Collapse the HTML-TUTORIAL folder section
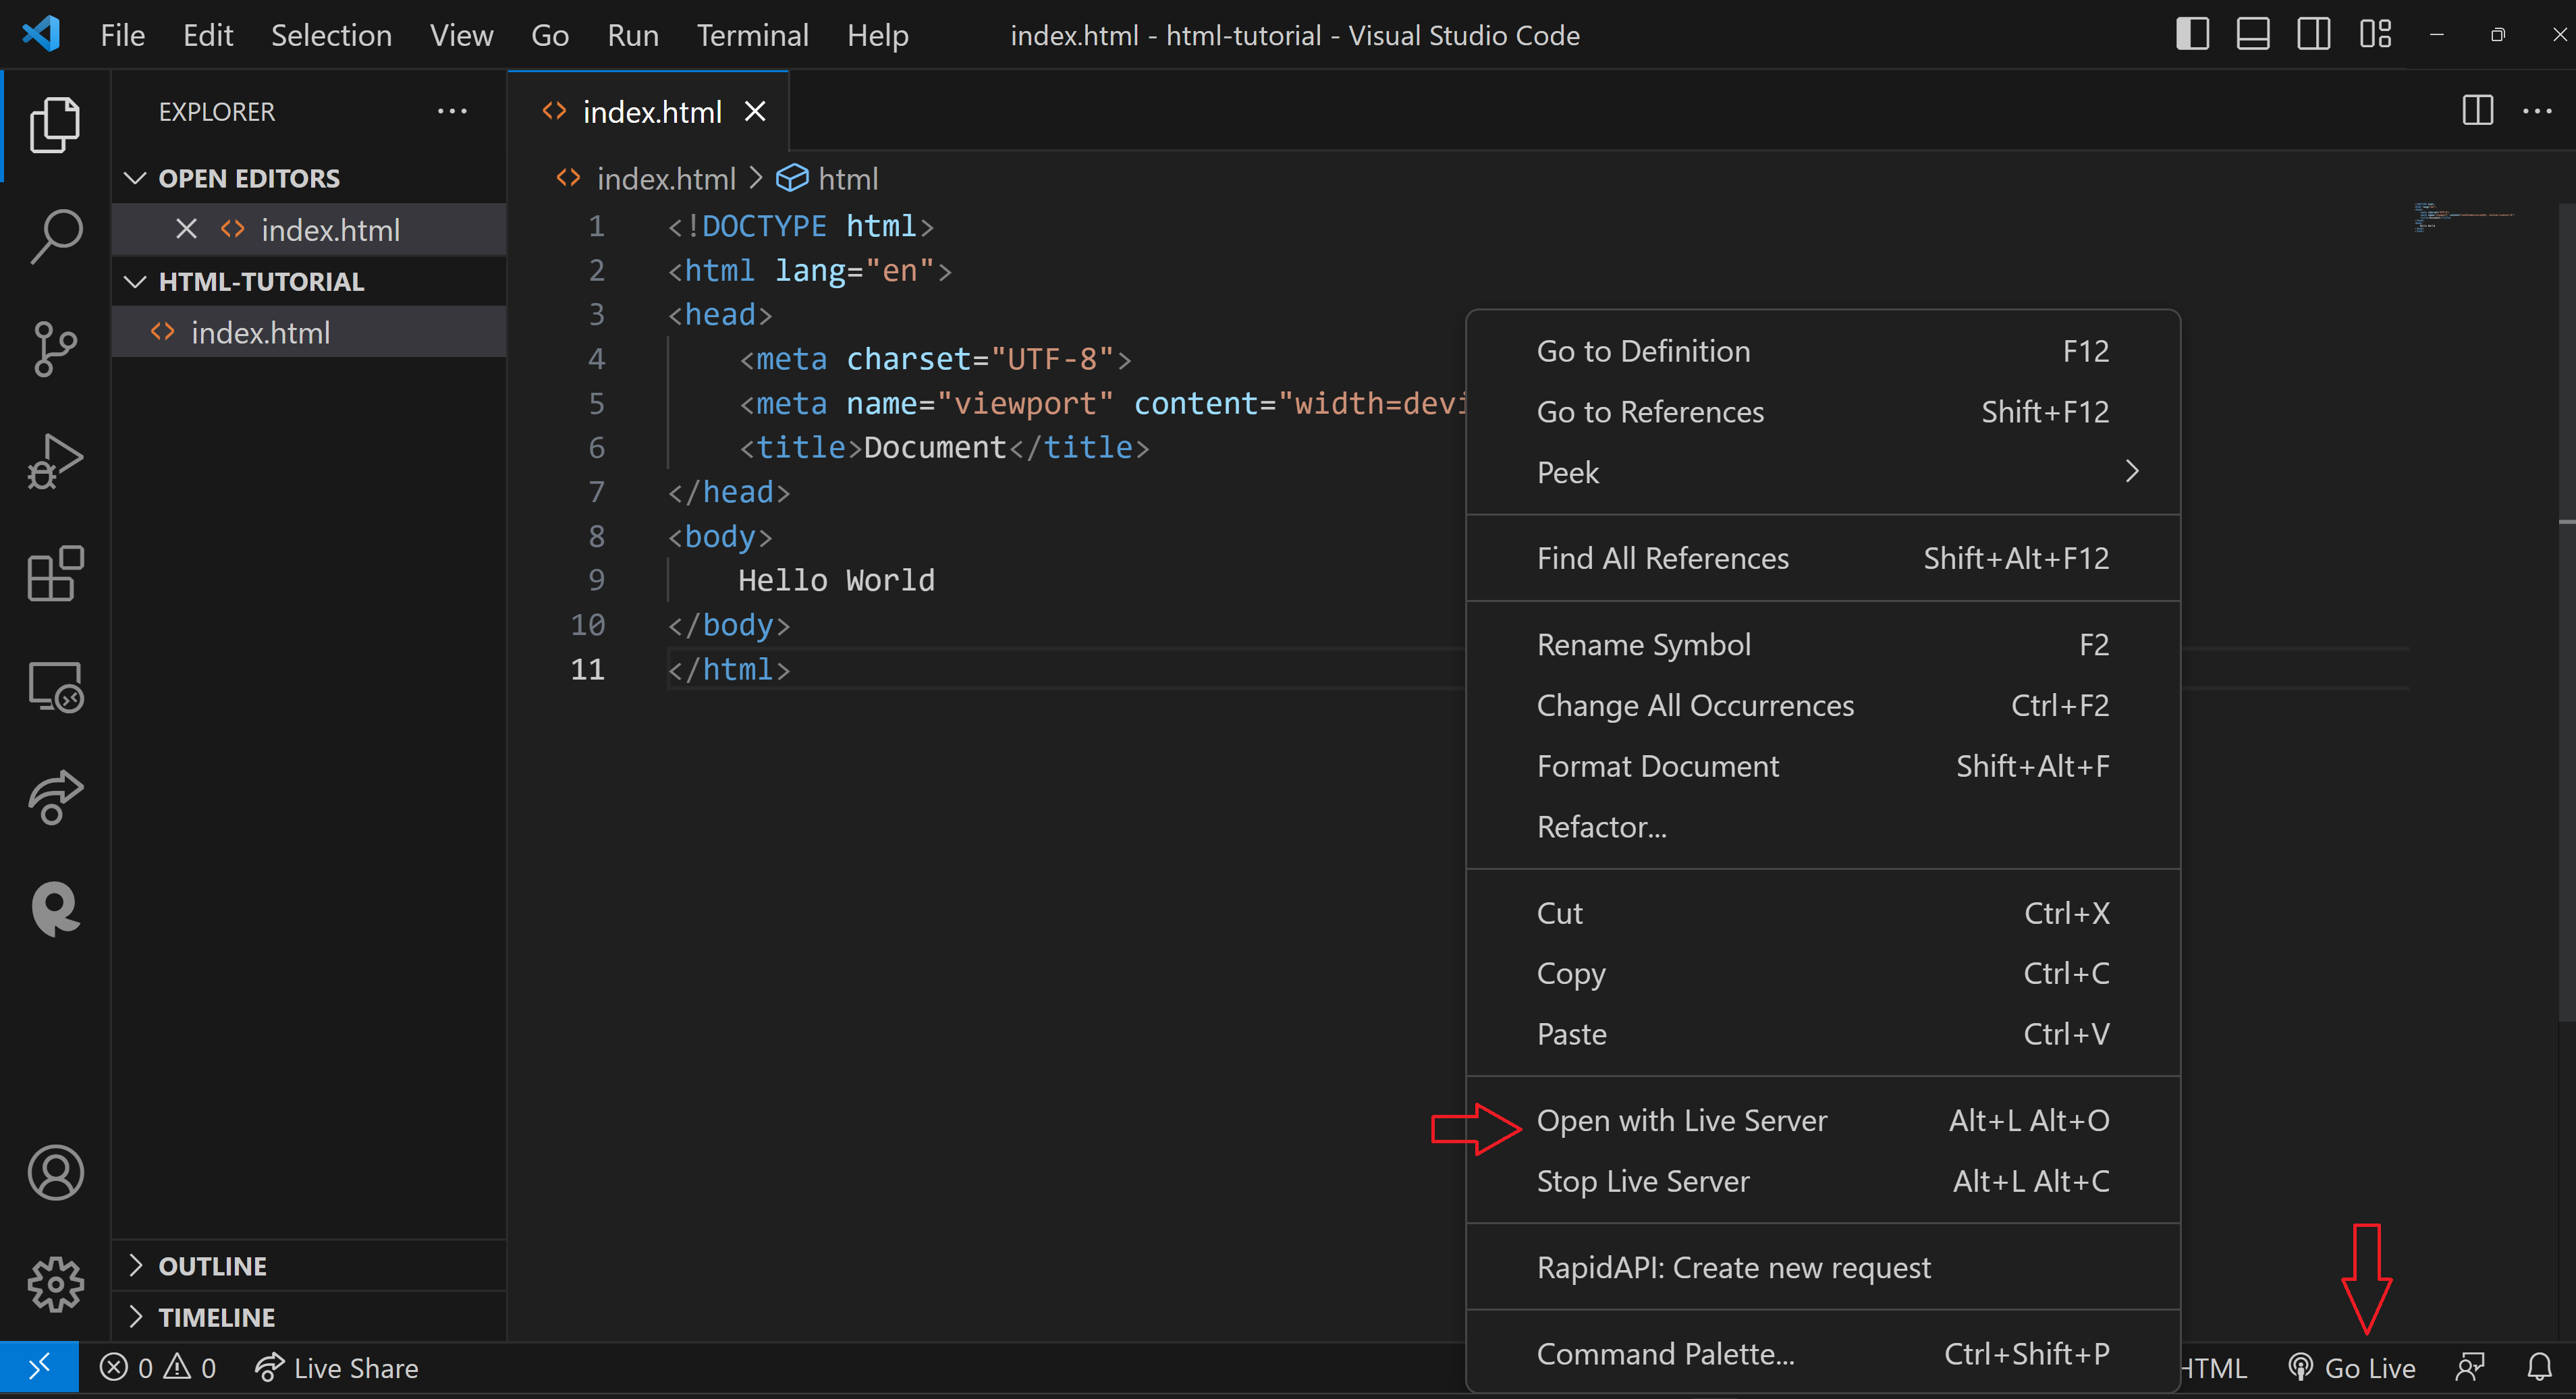2576x1399 pixels. click(x=308, y=282)
